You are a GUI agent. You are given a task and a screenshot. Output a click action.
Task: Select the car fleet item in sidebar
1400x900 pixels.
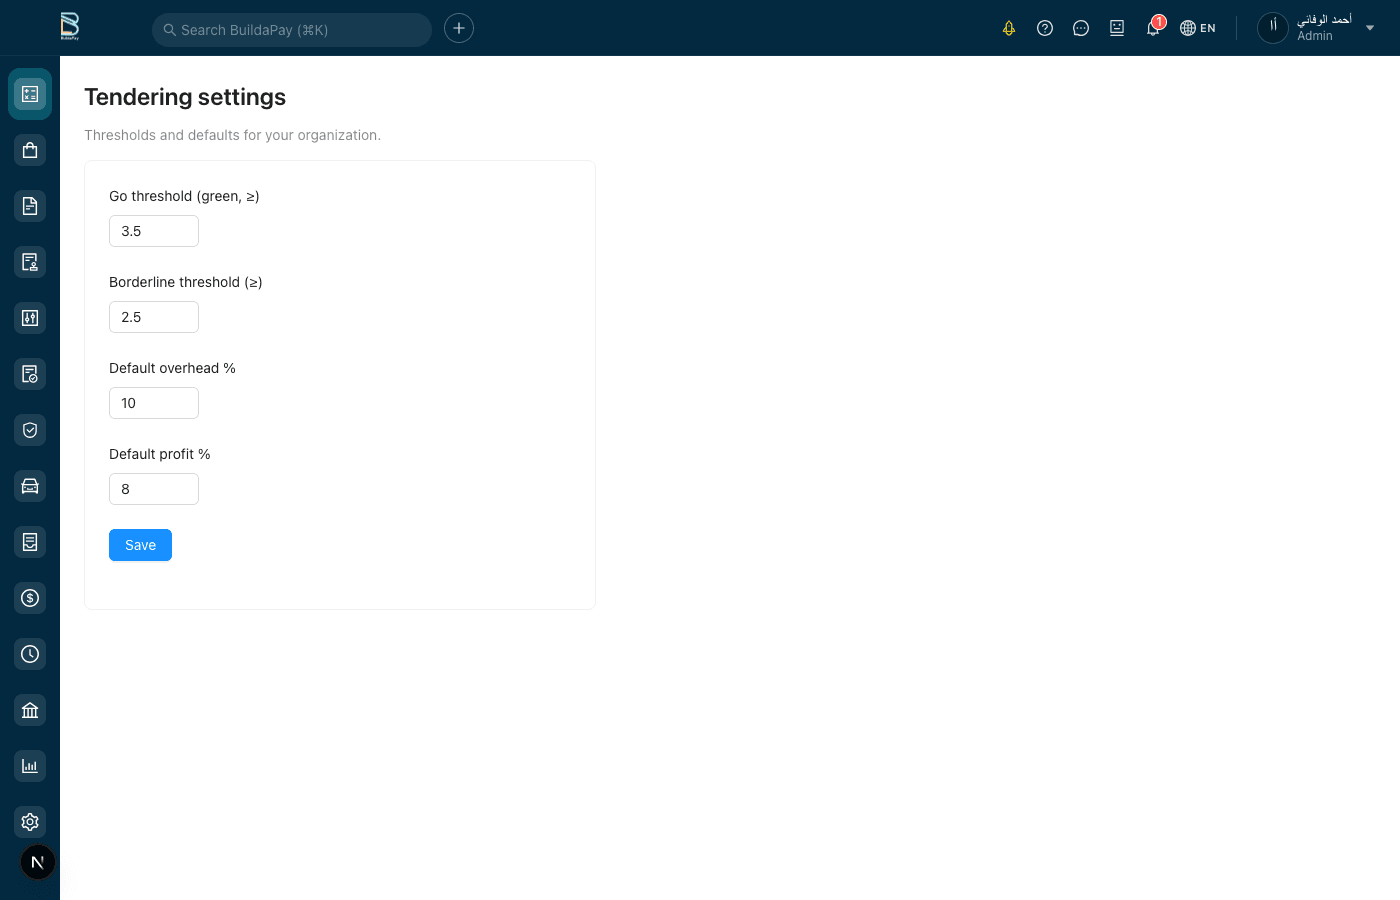pyautogui.click(x=30, y=485)
